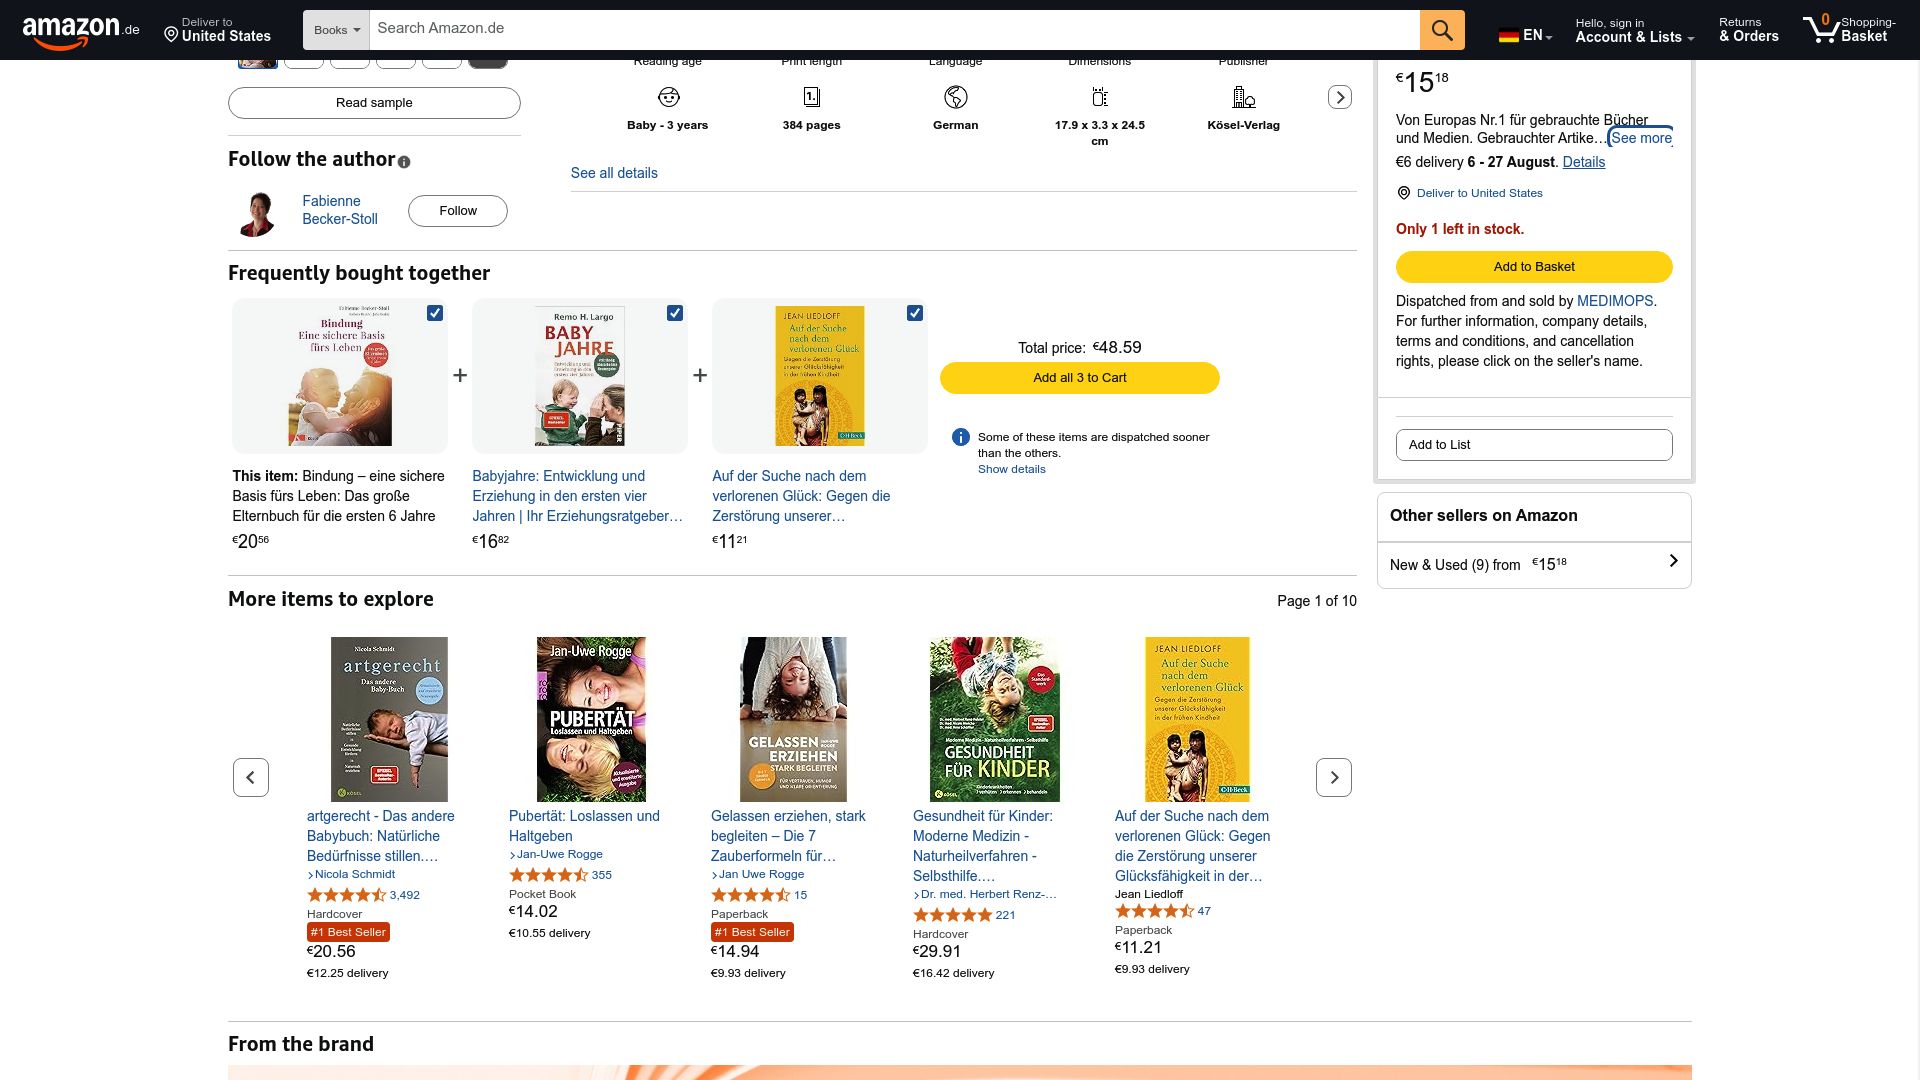This screenshot has height=1080, width=1920.
Task: Open artgerecht book cover image
Action: pos(389,719)
